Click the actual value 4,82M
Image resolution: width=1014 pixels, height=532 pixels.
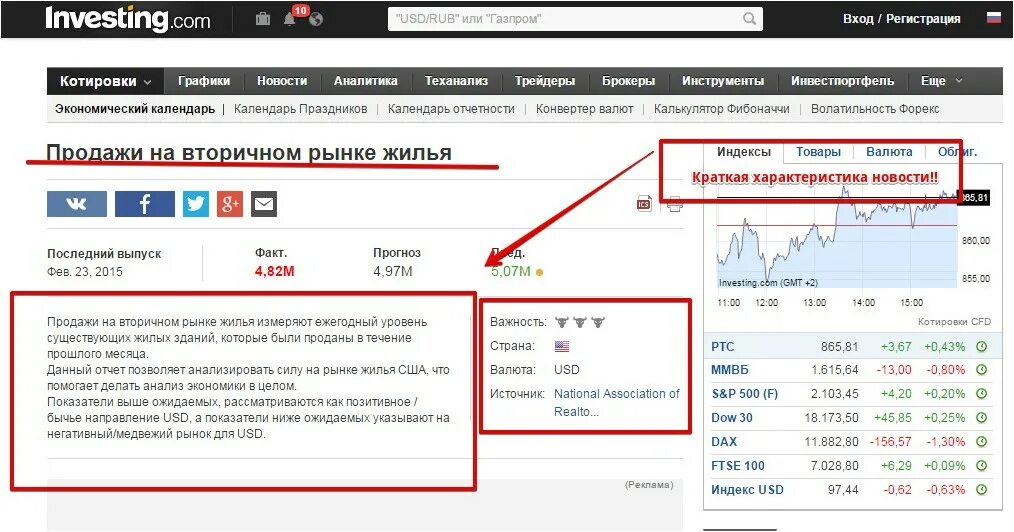click(x=274, y=271)
